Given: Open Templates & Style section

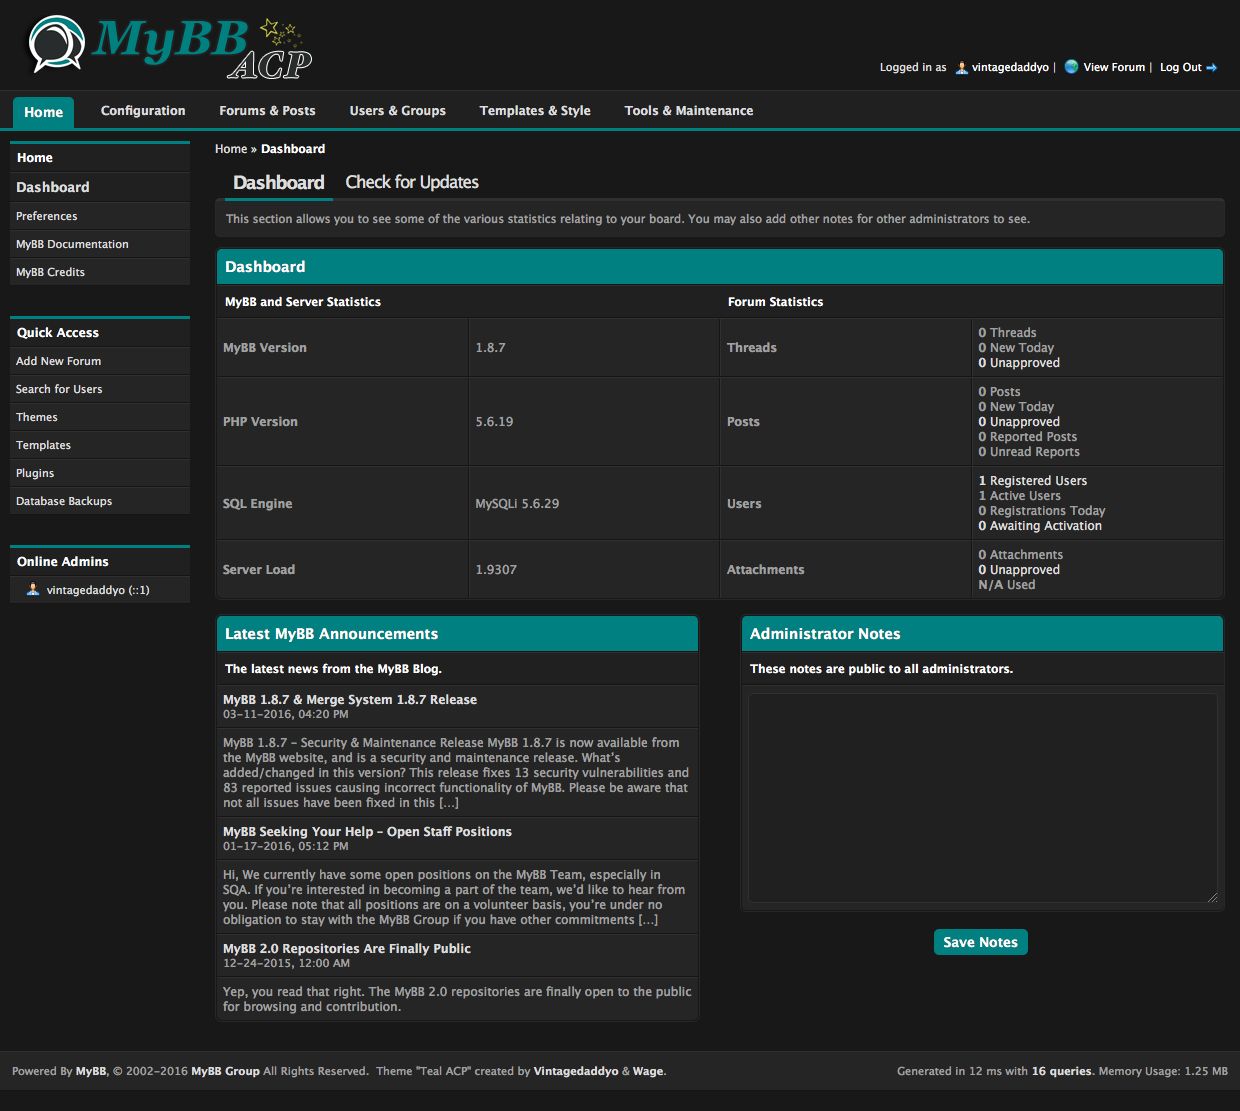Looking at the screenshot, I should tap(535, 111).
